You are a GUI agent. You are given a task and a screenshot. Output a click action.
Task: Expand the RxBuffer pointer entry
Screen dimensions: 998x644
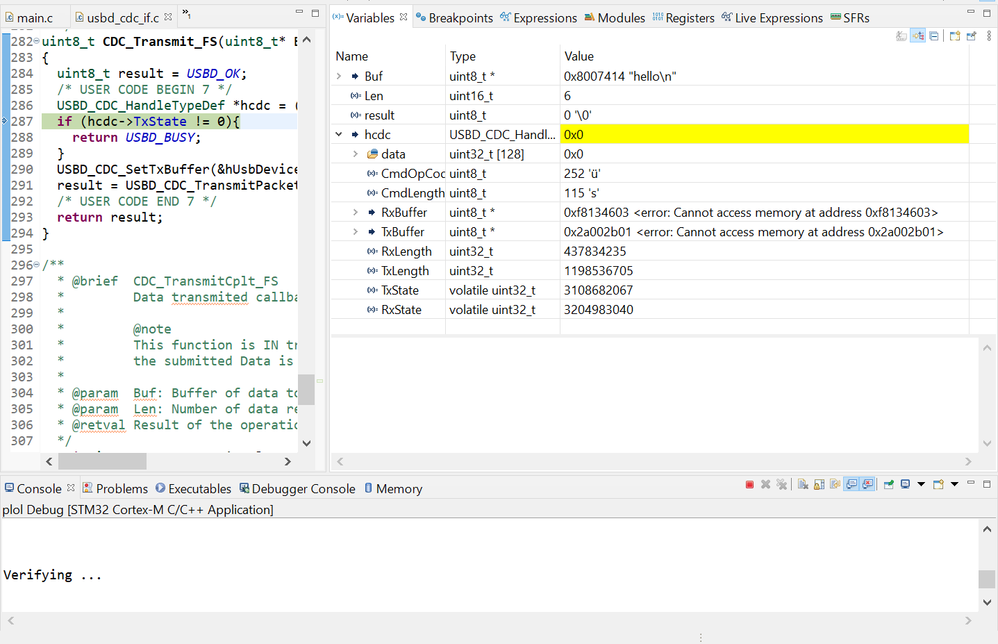click(357, 212)
